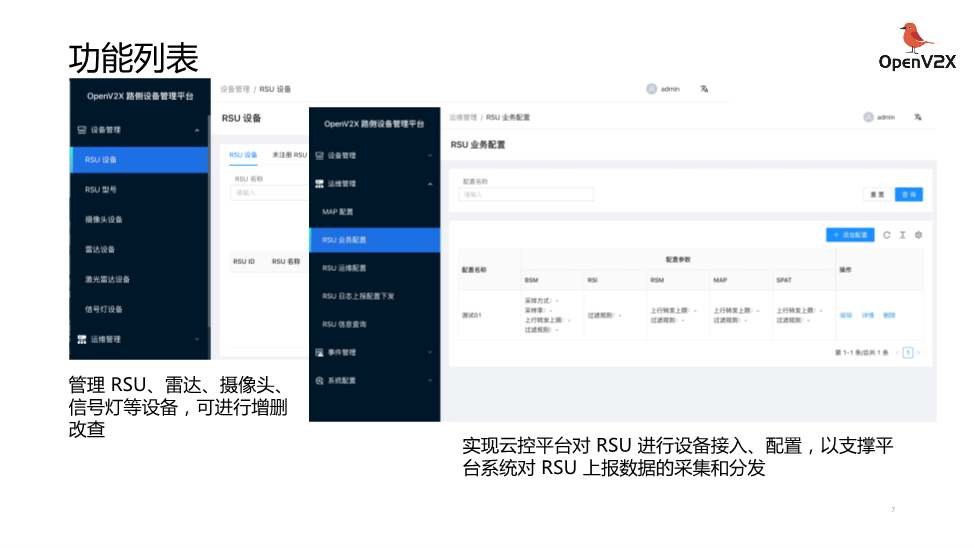Expand 设备管理 chevron in right sidebar
The height and width of the screenshot is (548, 975).
pos(430,156)
